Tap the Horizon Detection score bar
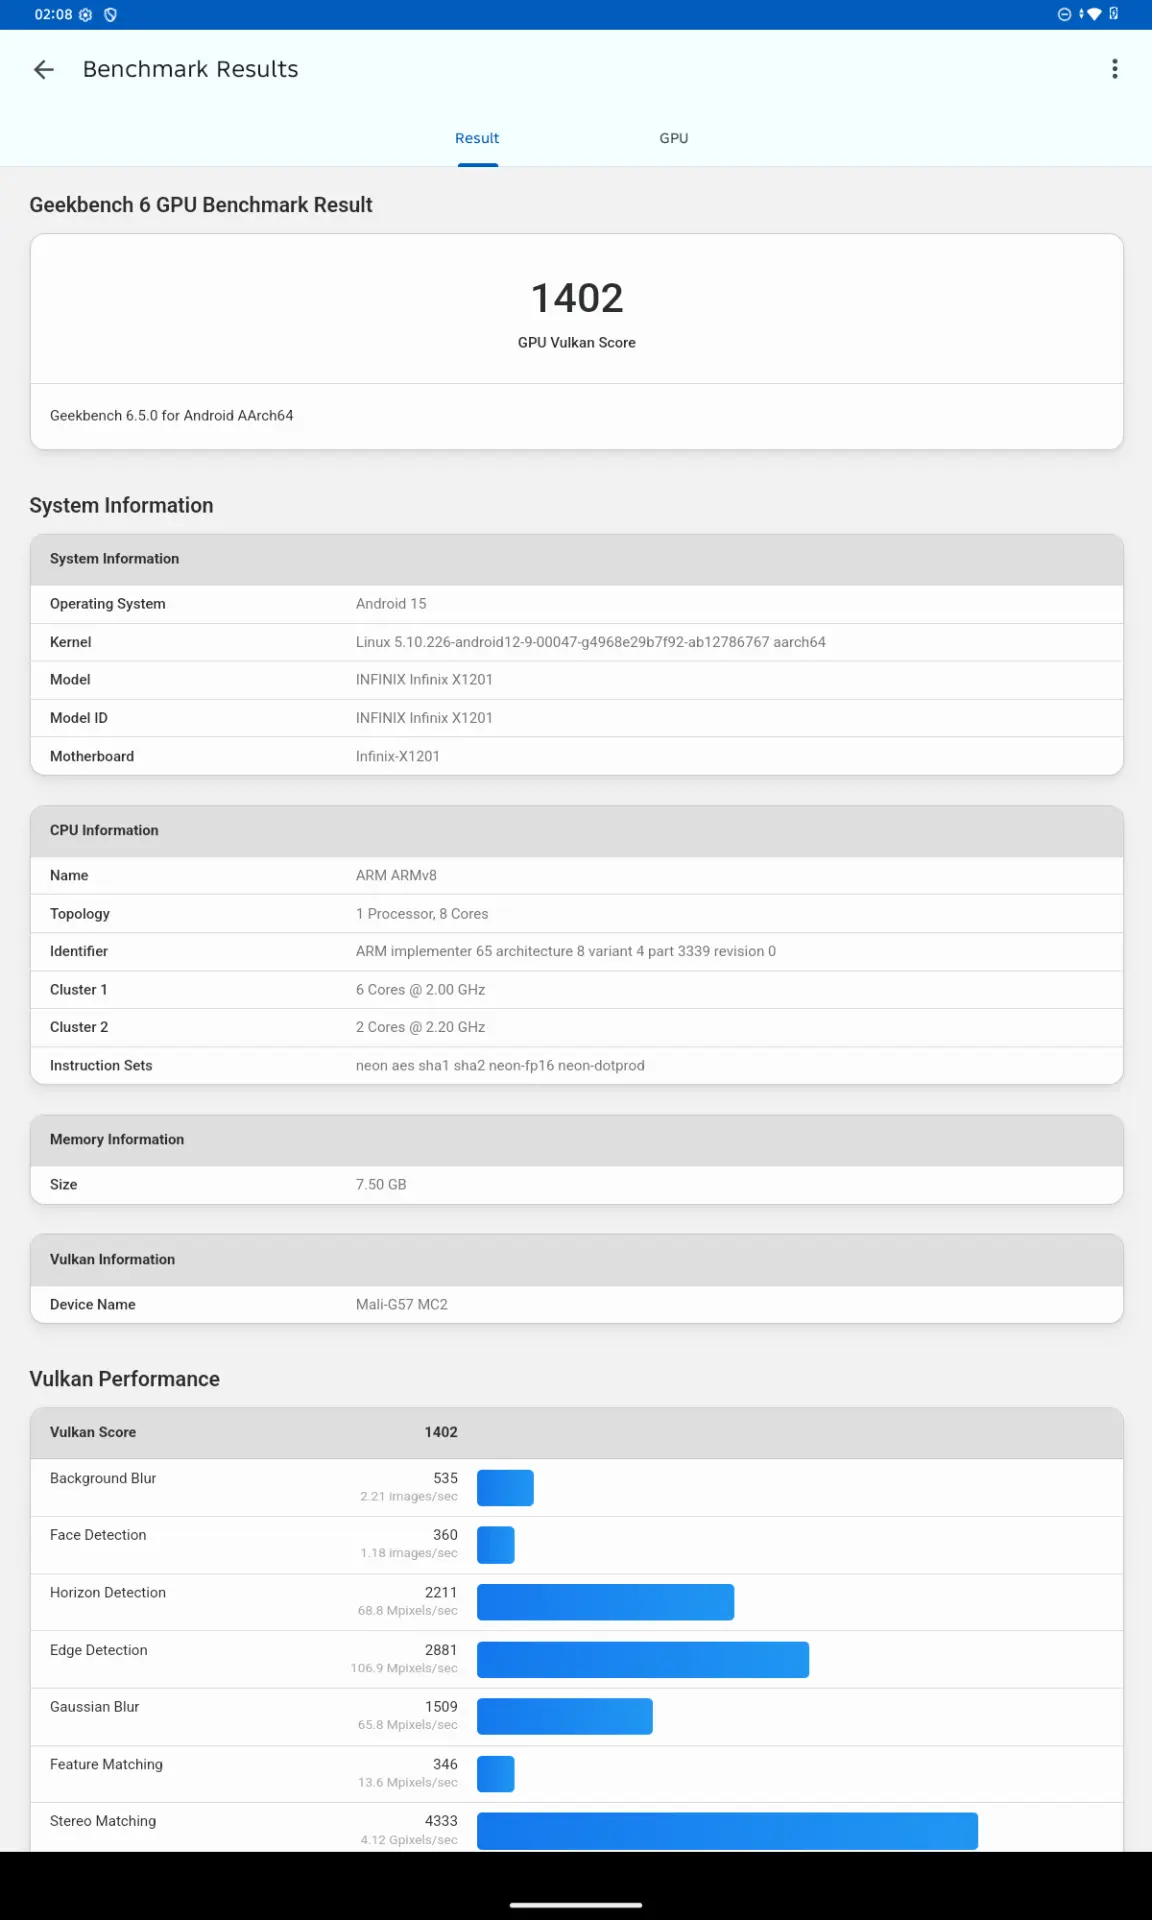Viewport: 1152px width, 1920px height. point(605,1602)
